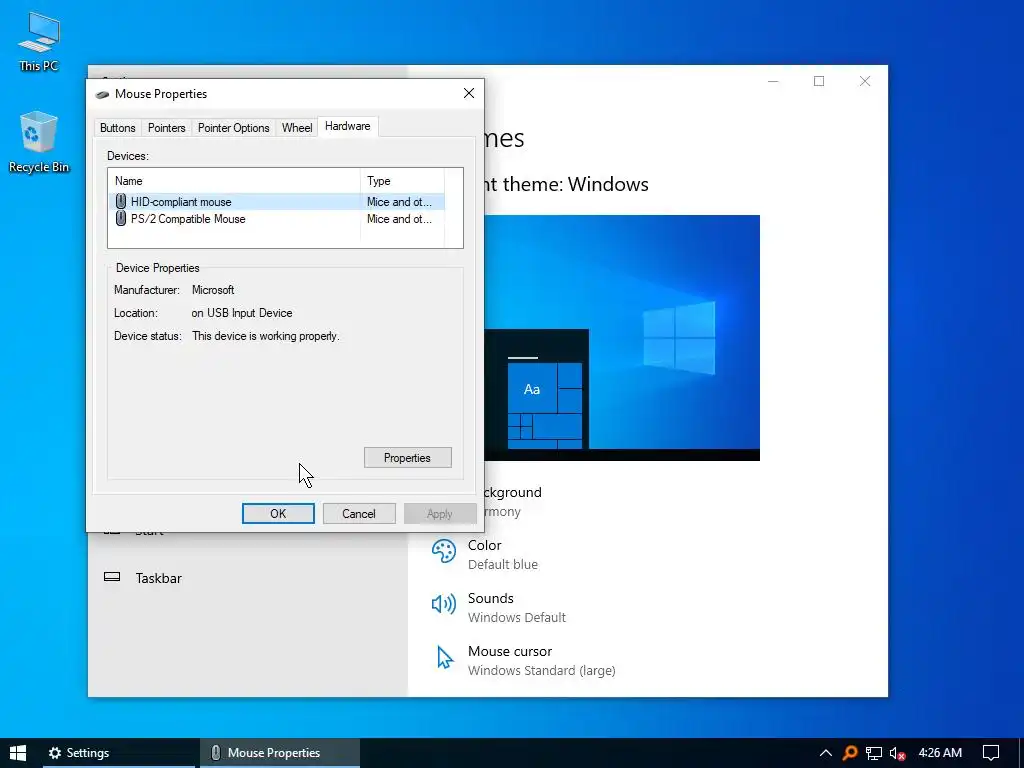Viewport: 1024px width, 768px height.
Task: Open the Color Default blue setting
Action: [x=503, y=554]
